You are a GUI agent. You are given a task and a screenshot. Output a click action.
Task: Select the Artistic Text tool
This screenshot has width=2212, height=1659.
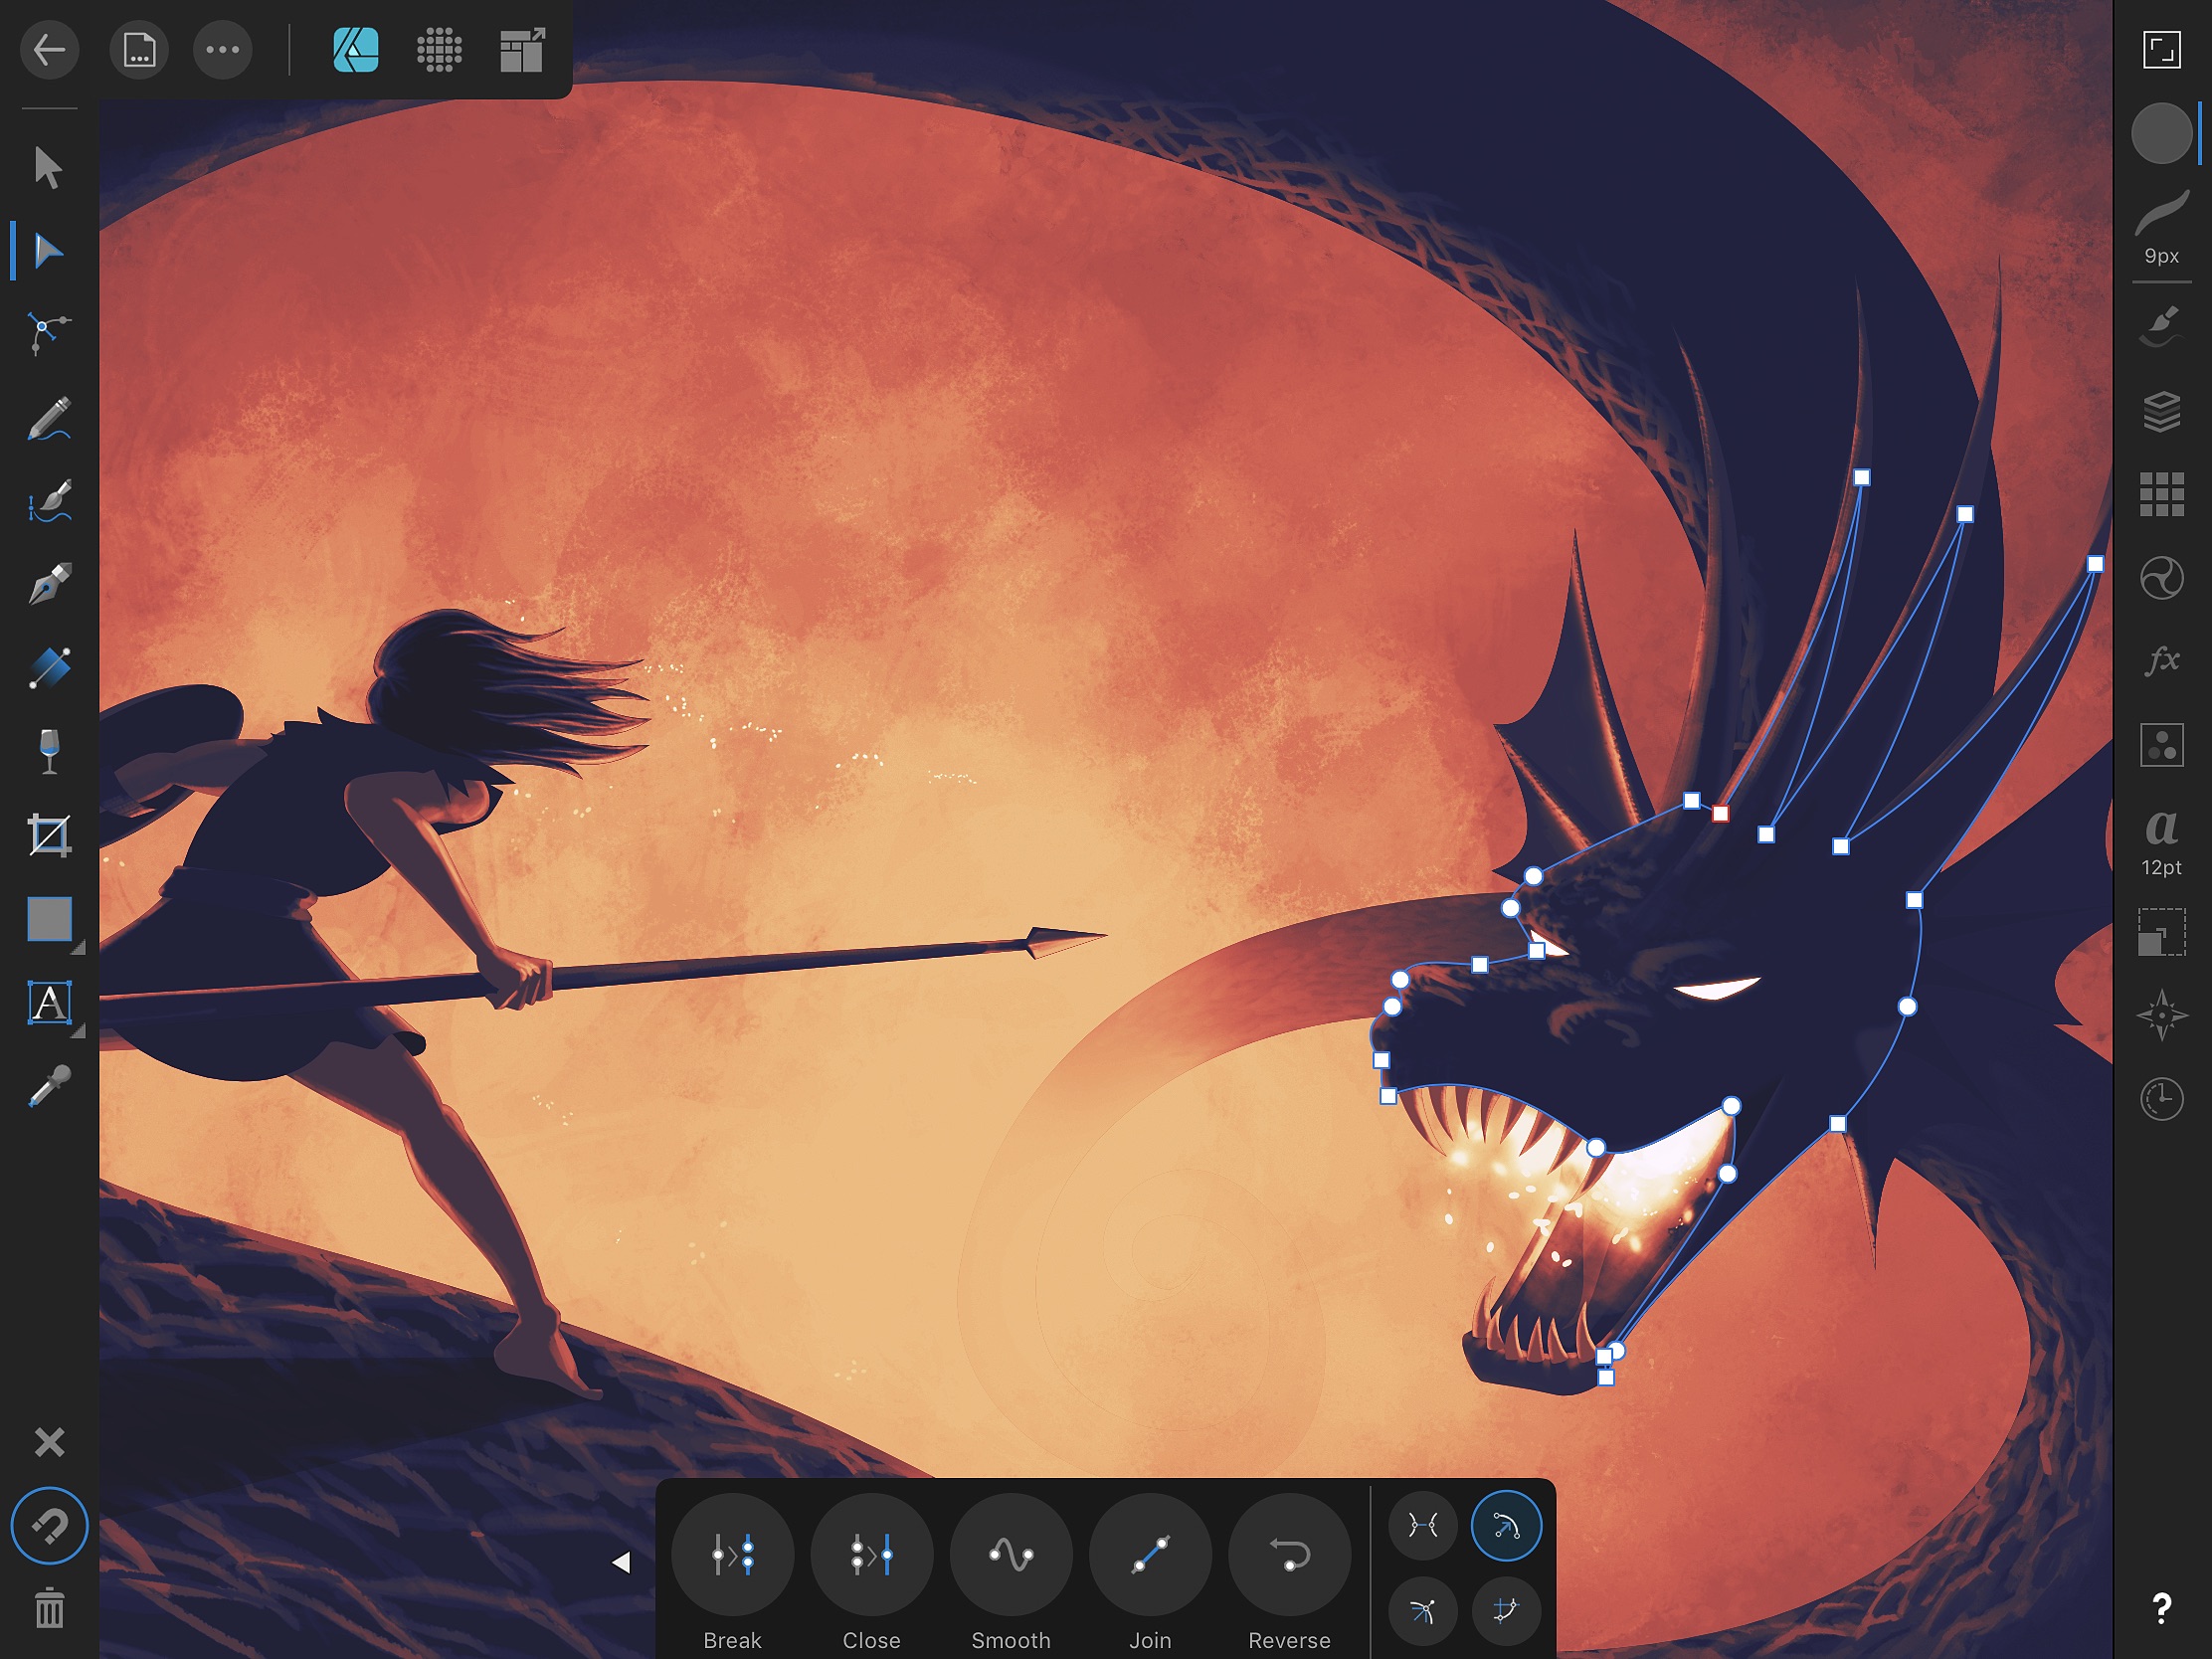(x=50, y=1003)
